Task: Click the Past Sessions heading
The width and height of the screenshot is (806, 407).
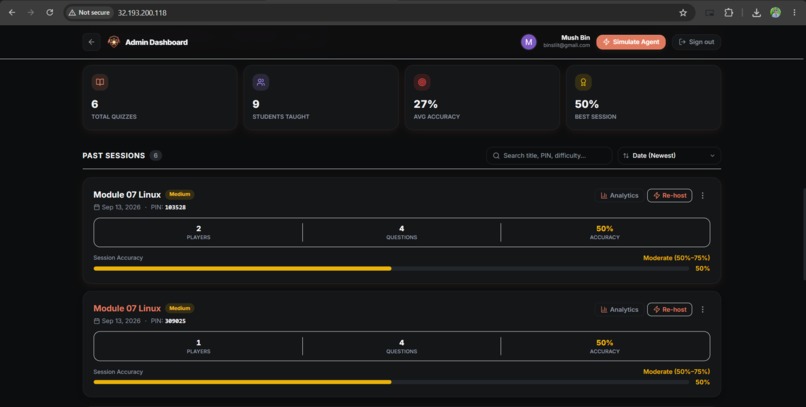Action: tap(114, 155)
